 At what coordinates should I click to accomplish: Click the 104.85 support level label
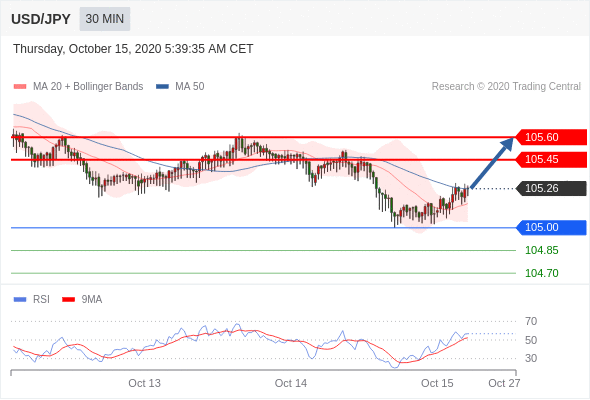coord(542,250)
